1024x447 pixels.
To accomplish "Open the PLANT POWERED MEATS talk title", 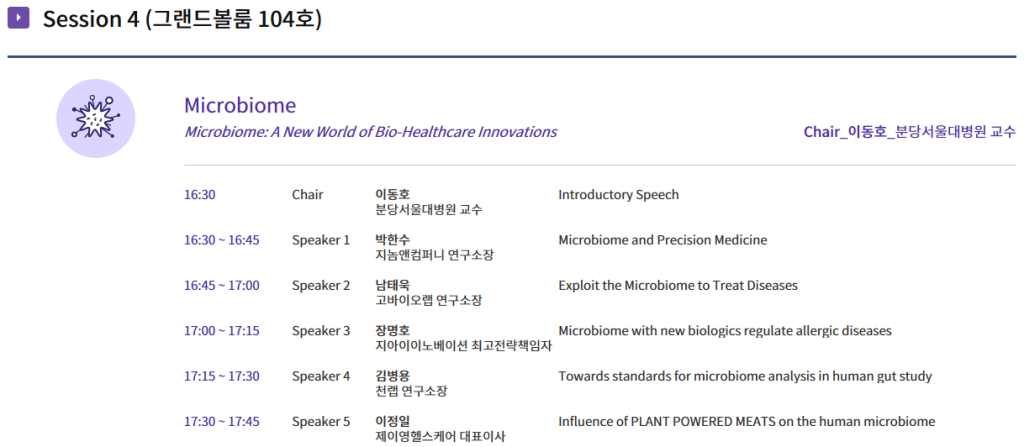I will (746, 422).
